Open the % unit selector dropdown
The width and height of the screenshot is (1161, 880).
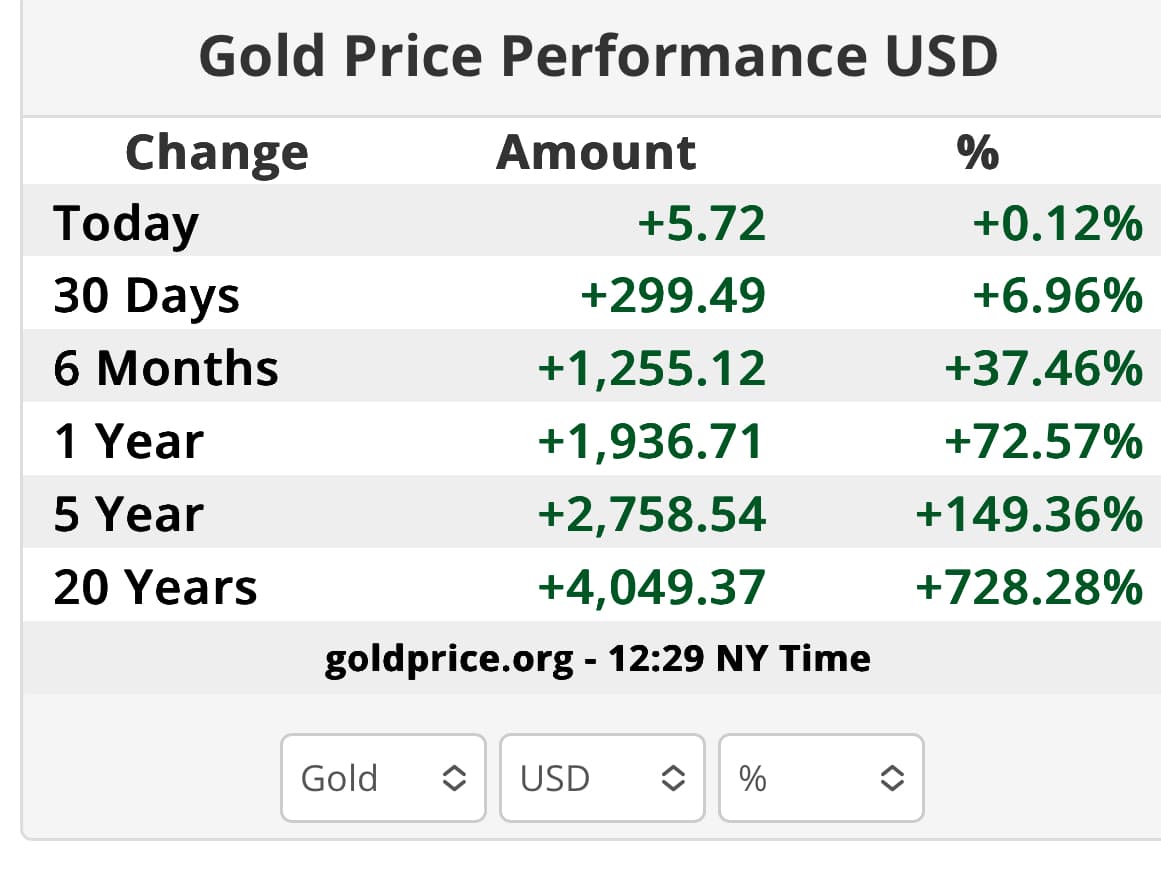coord(820,778)
